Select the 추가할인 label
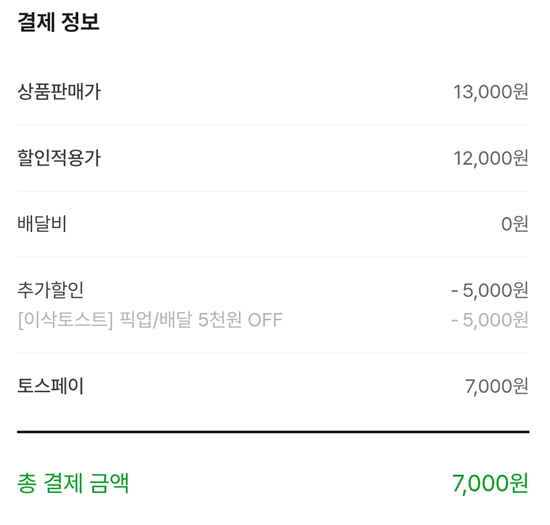The image size is (550, 525). [51, 290]
